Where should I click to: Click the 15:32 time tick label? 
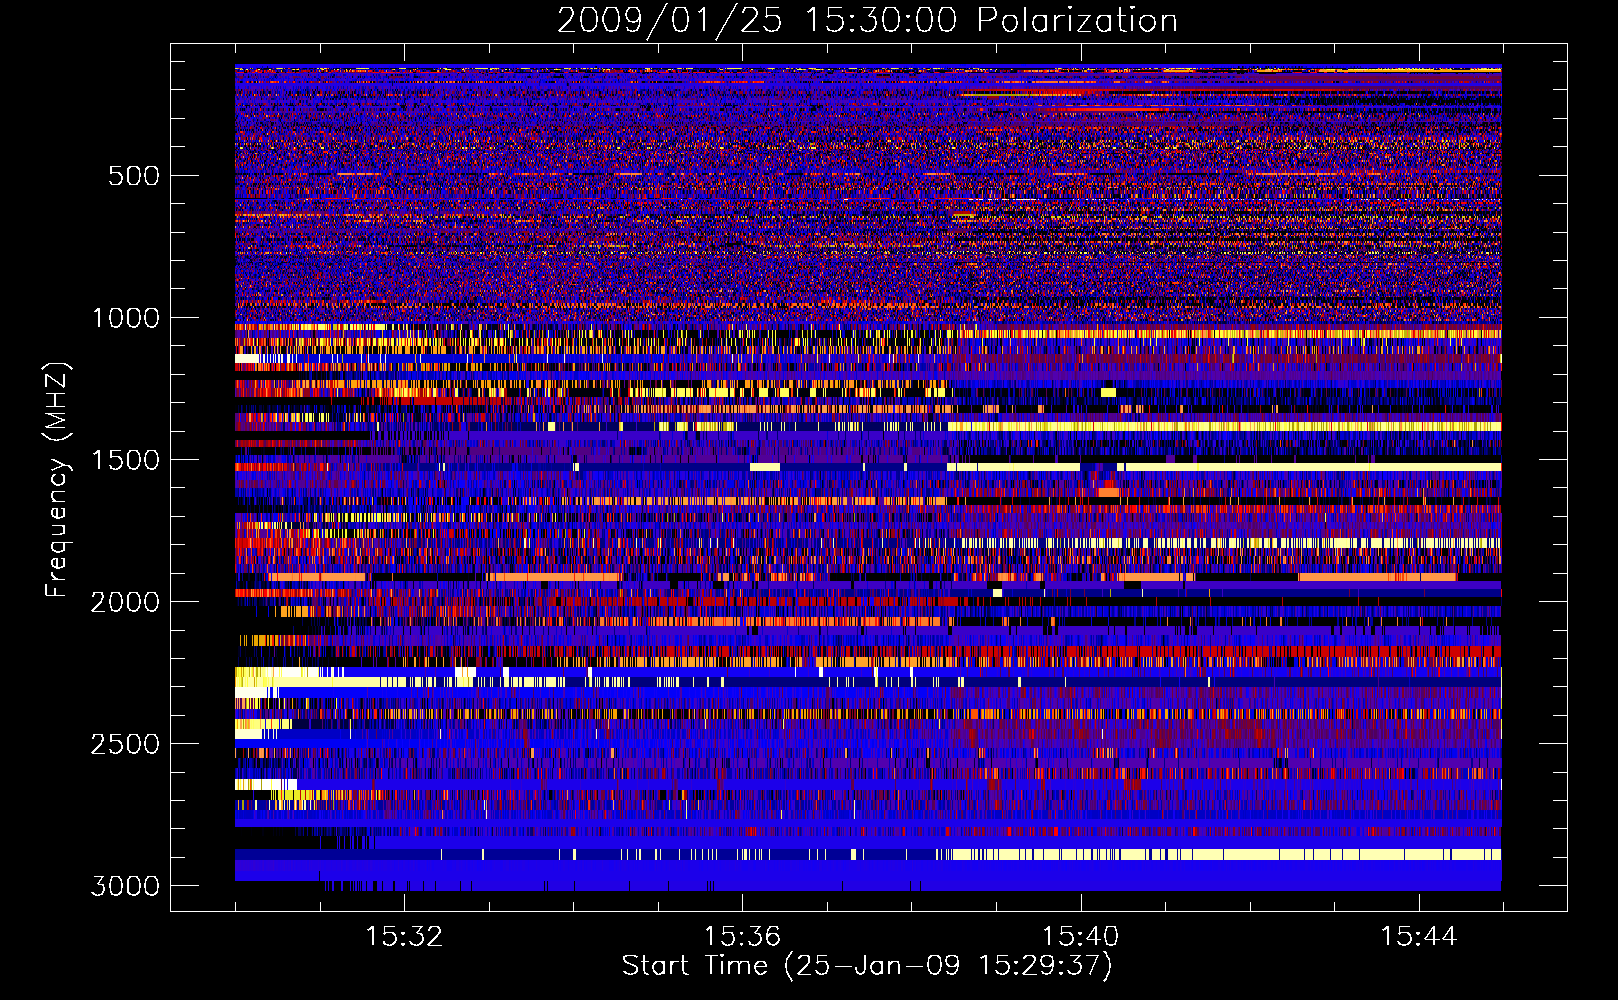404,937
